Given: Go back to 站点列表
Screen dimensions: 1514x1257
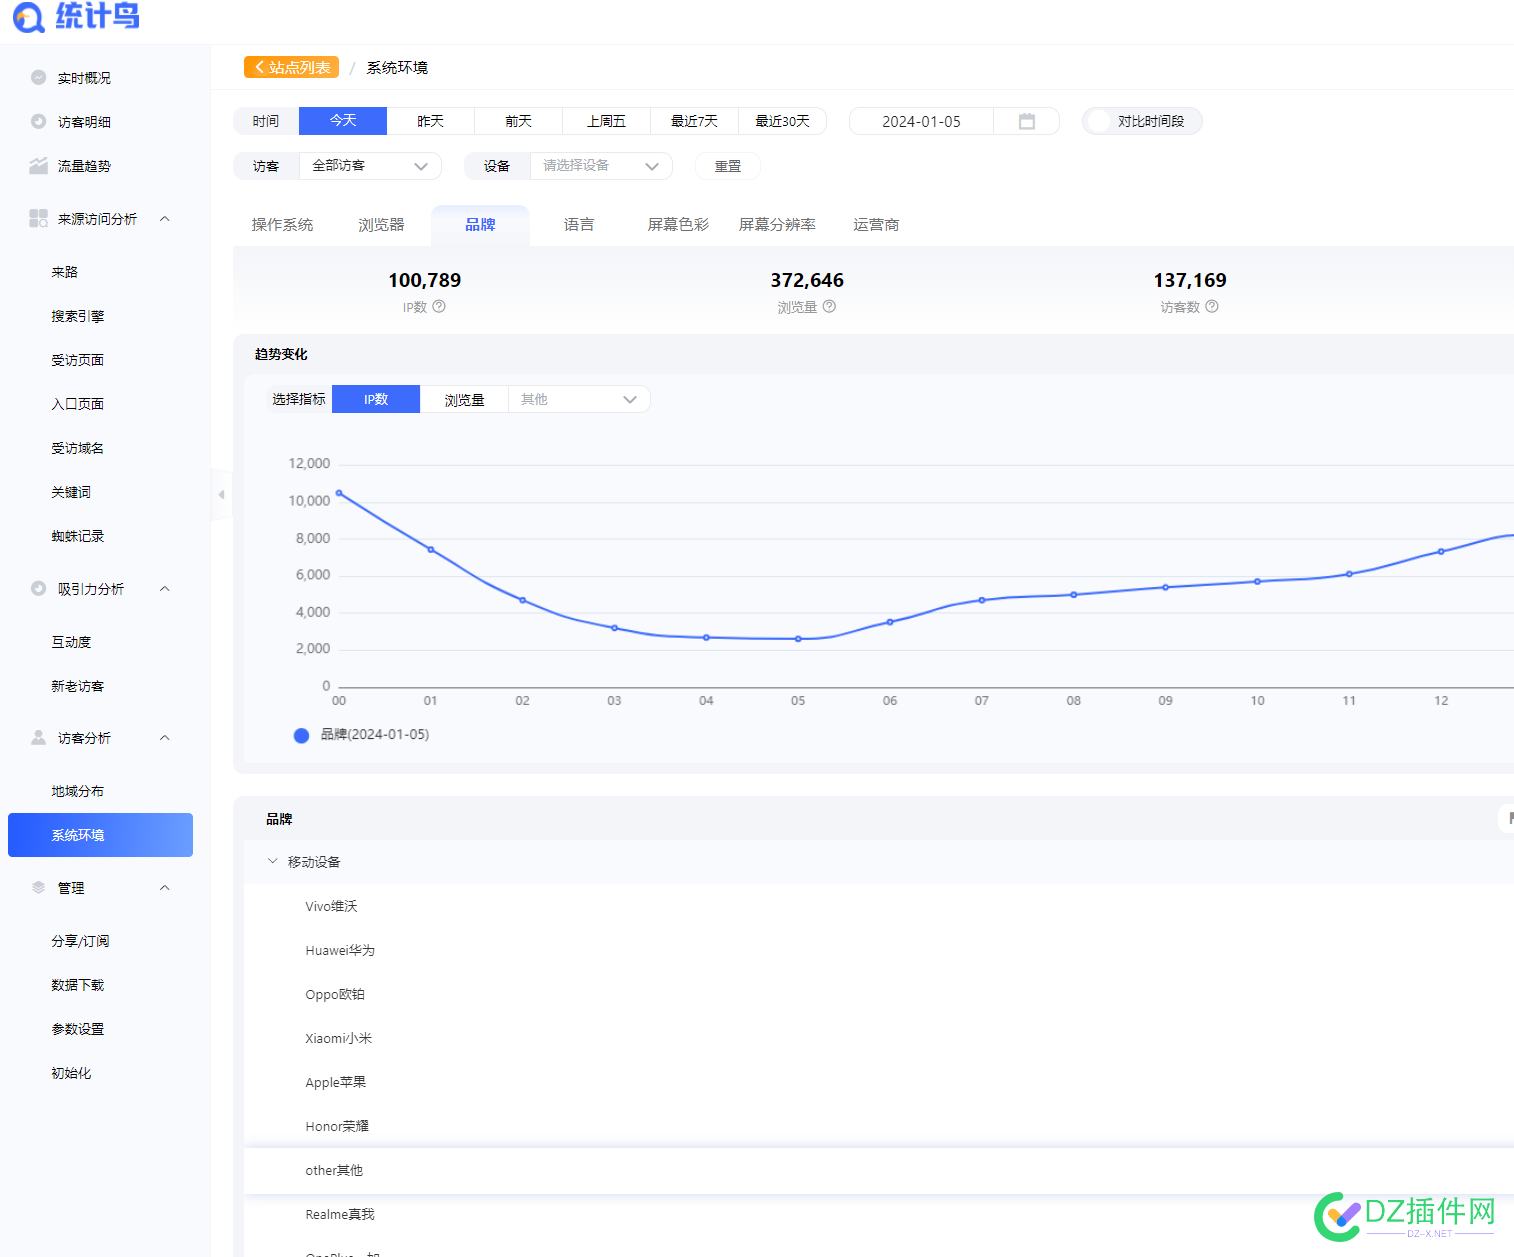Looking at the screenshot, I should coord(291,67).
